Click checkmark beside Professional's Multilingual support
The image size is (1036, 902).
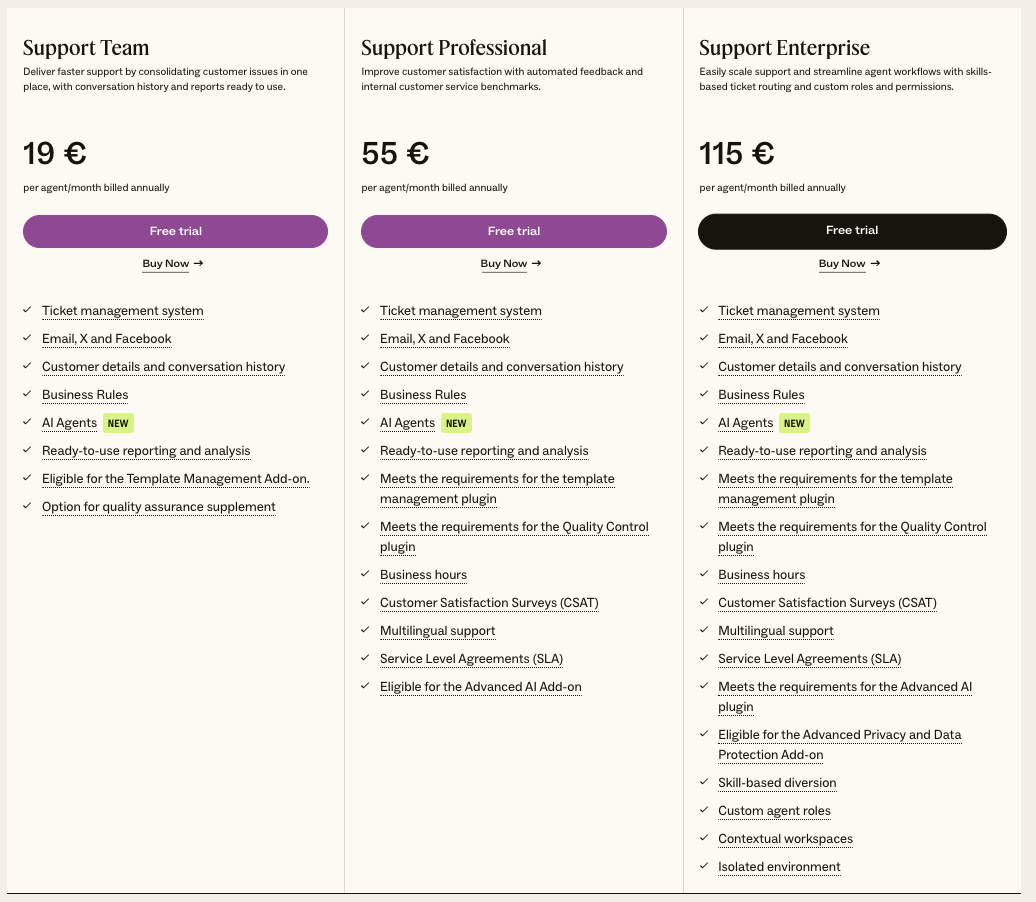(365, 631)
